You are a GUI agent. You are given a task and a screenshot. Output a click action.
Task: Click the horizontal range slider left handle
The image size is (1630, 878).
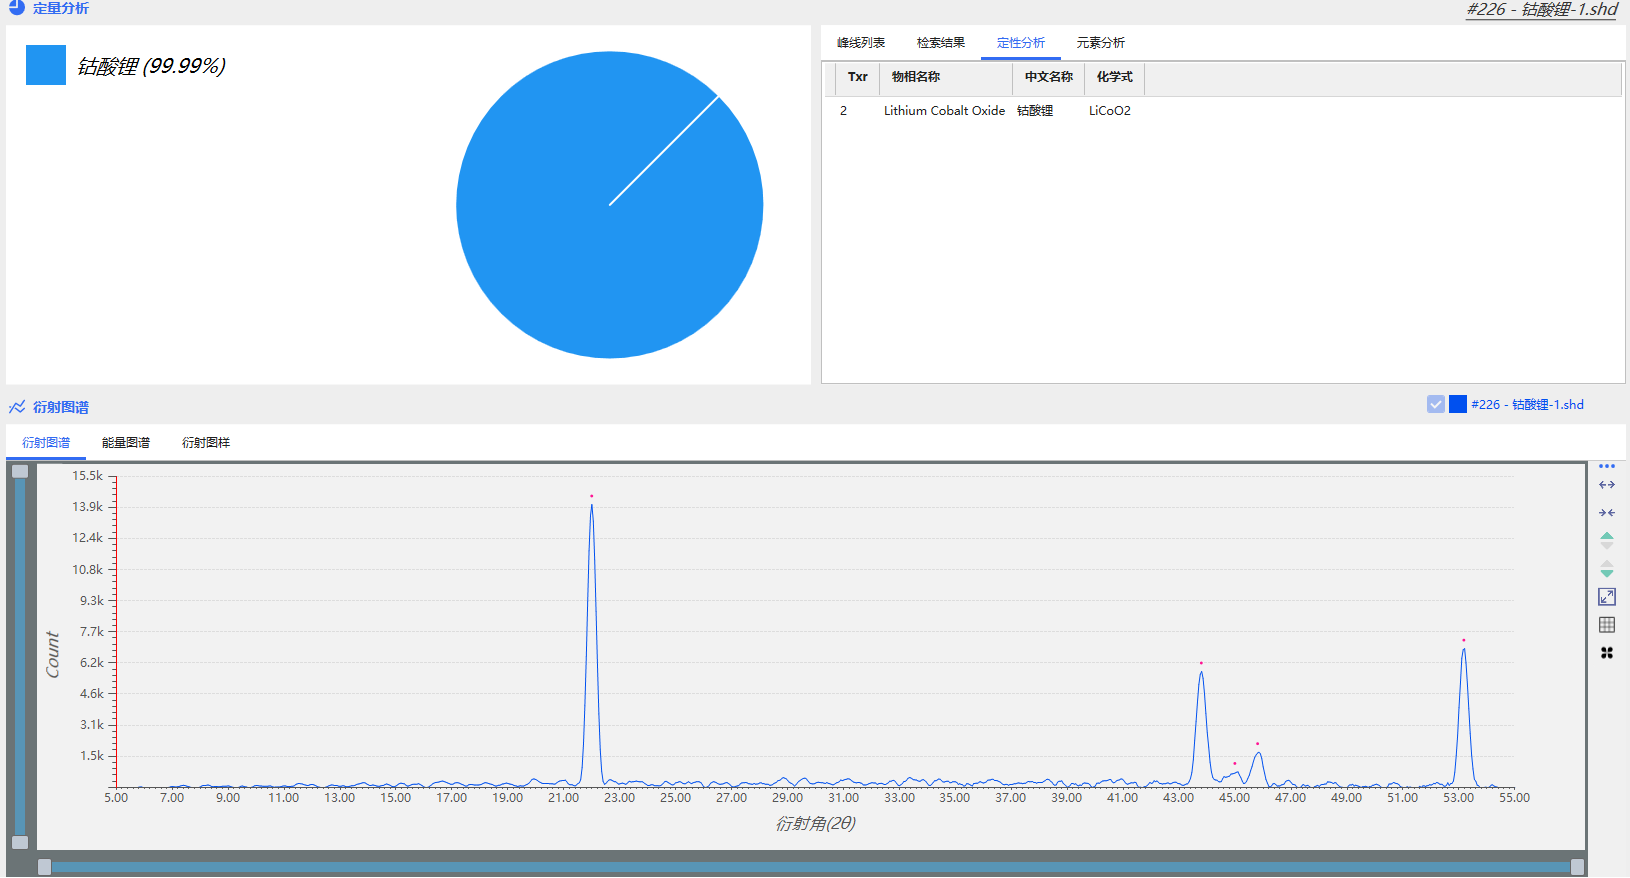45,867
